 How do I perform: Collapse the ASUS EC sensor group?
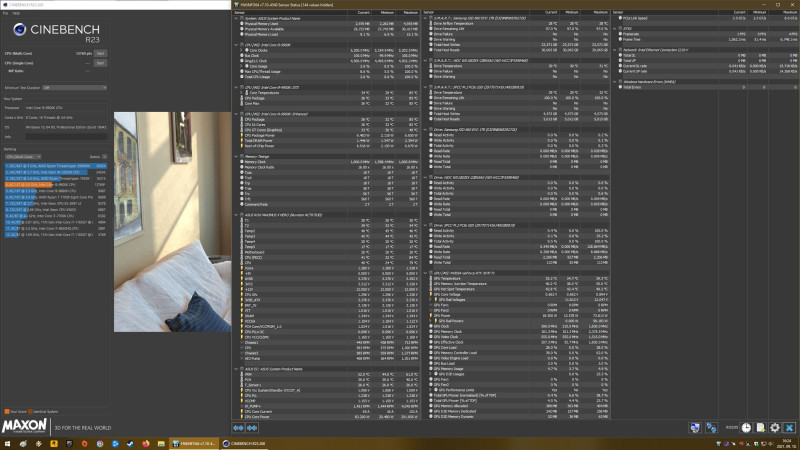pyautogui.click(x=236, y=369)
